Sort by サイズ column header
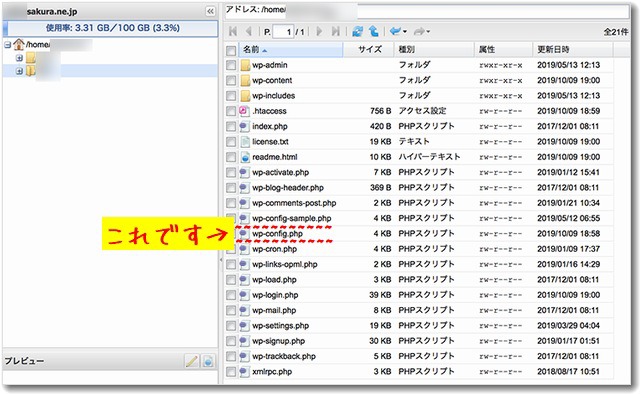640x394 pixels. click(369, 50)
